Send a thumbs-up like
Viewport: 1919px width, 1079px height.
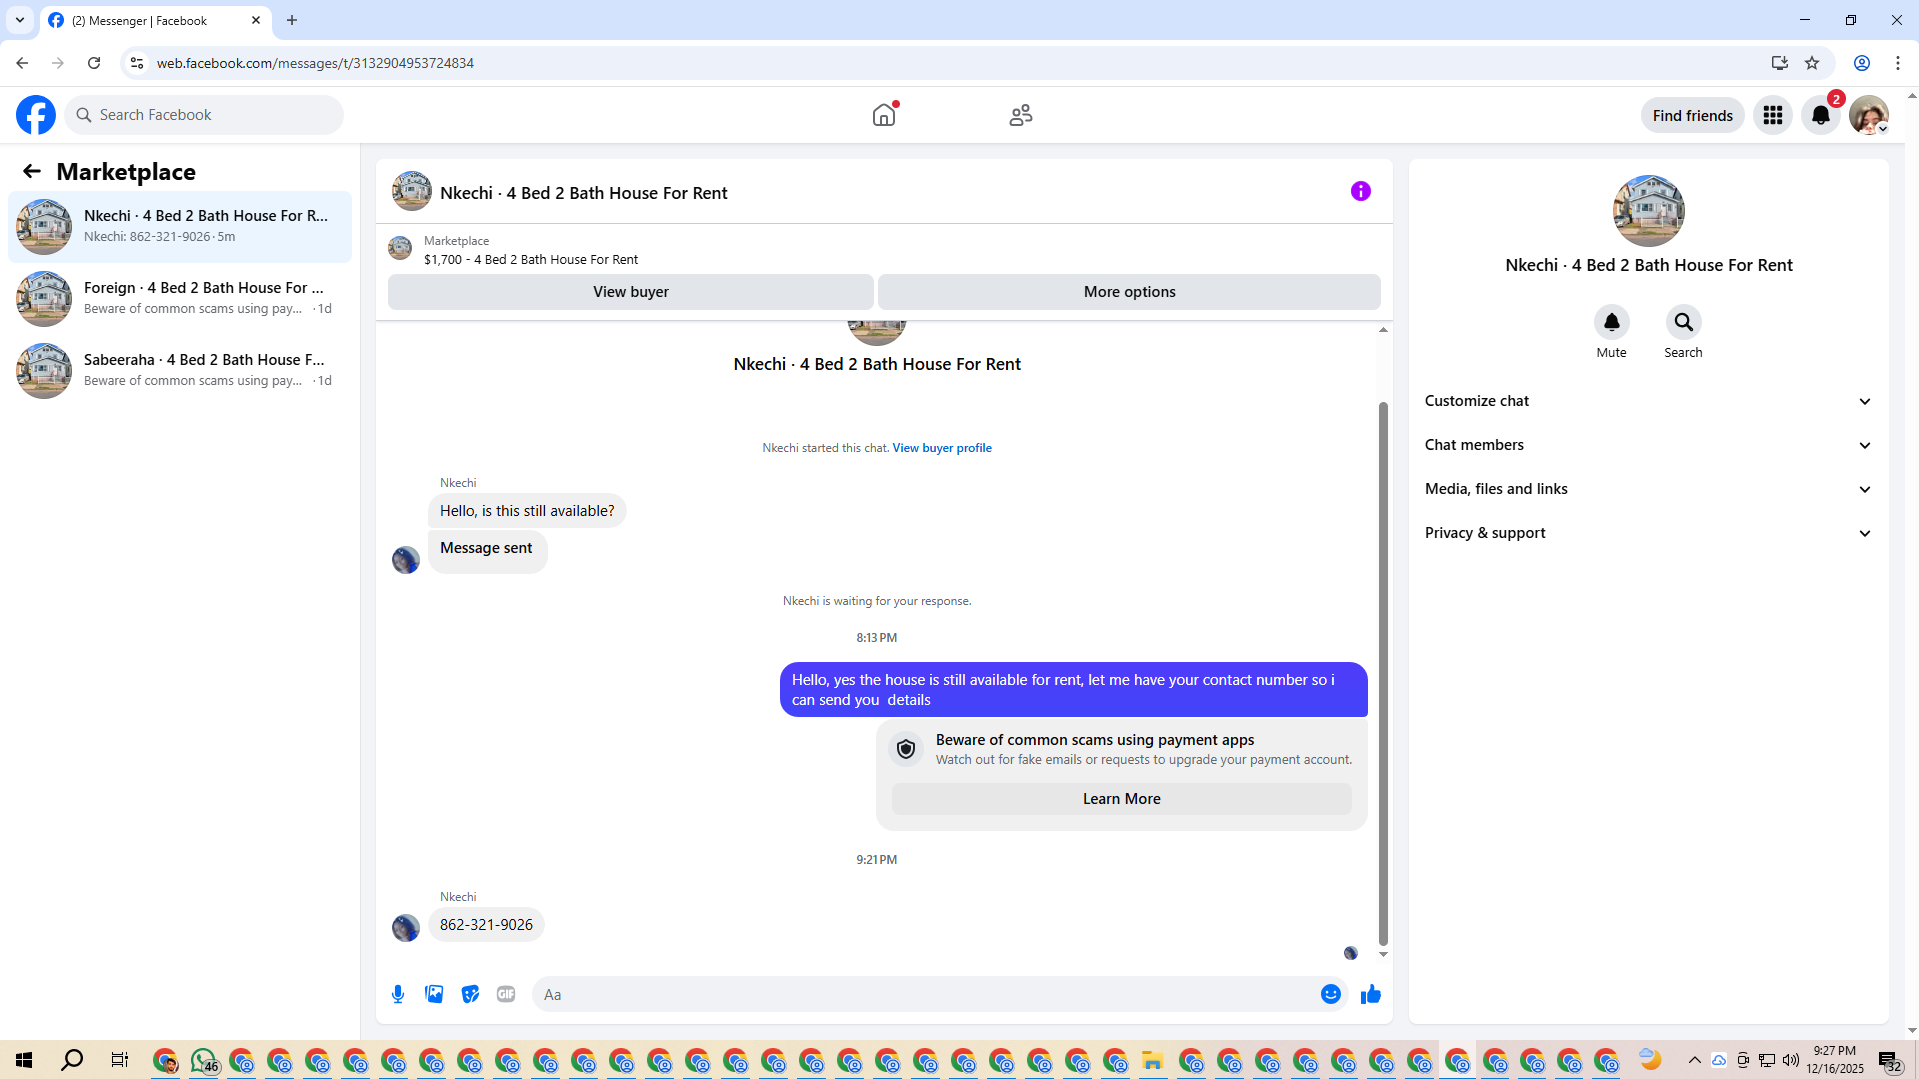pos(1371,994)
